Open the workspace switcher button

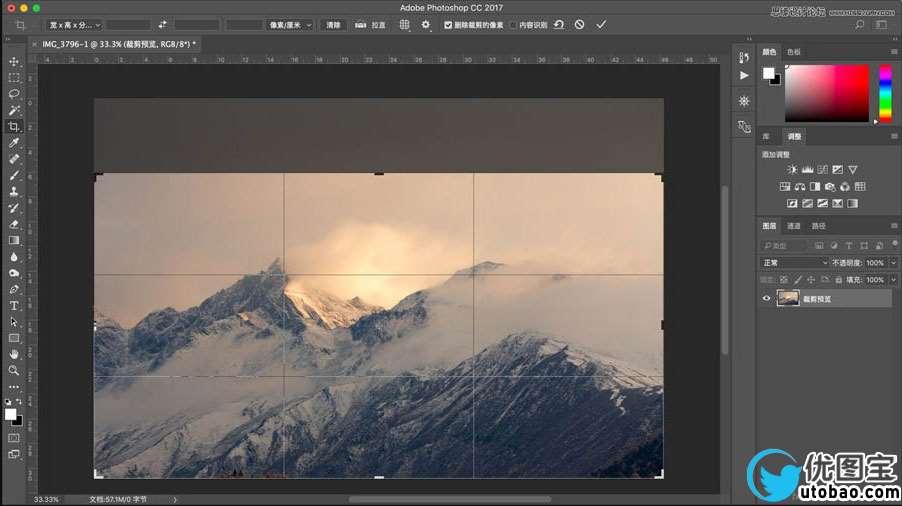tap(881, 25)
